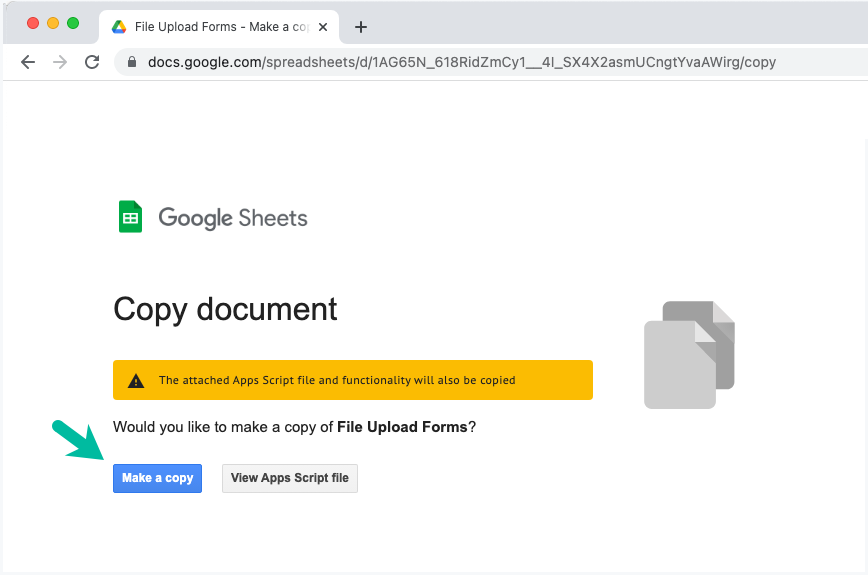Click the warning triangle icon in yellow banner

(136, 381)
